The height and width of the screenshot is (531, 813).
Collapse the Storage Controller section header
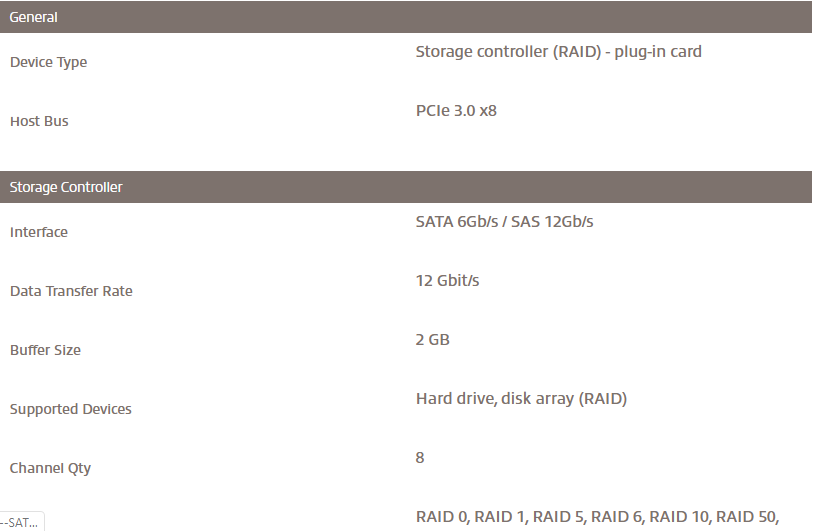pos(66,187)
